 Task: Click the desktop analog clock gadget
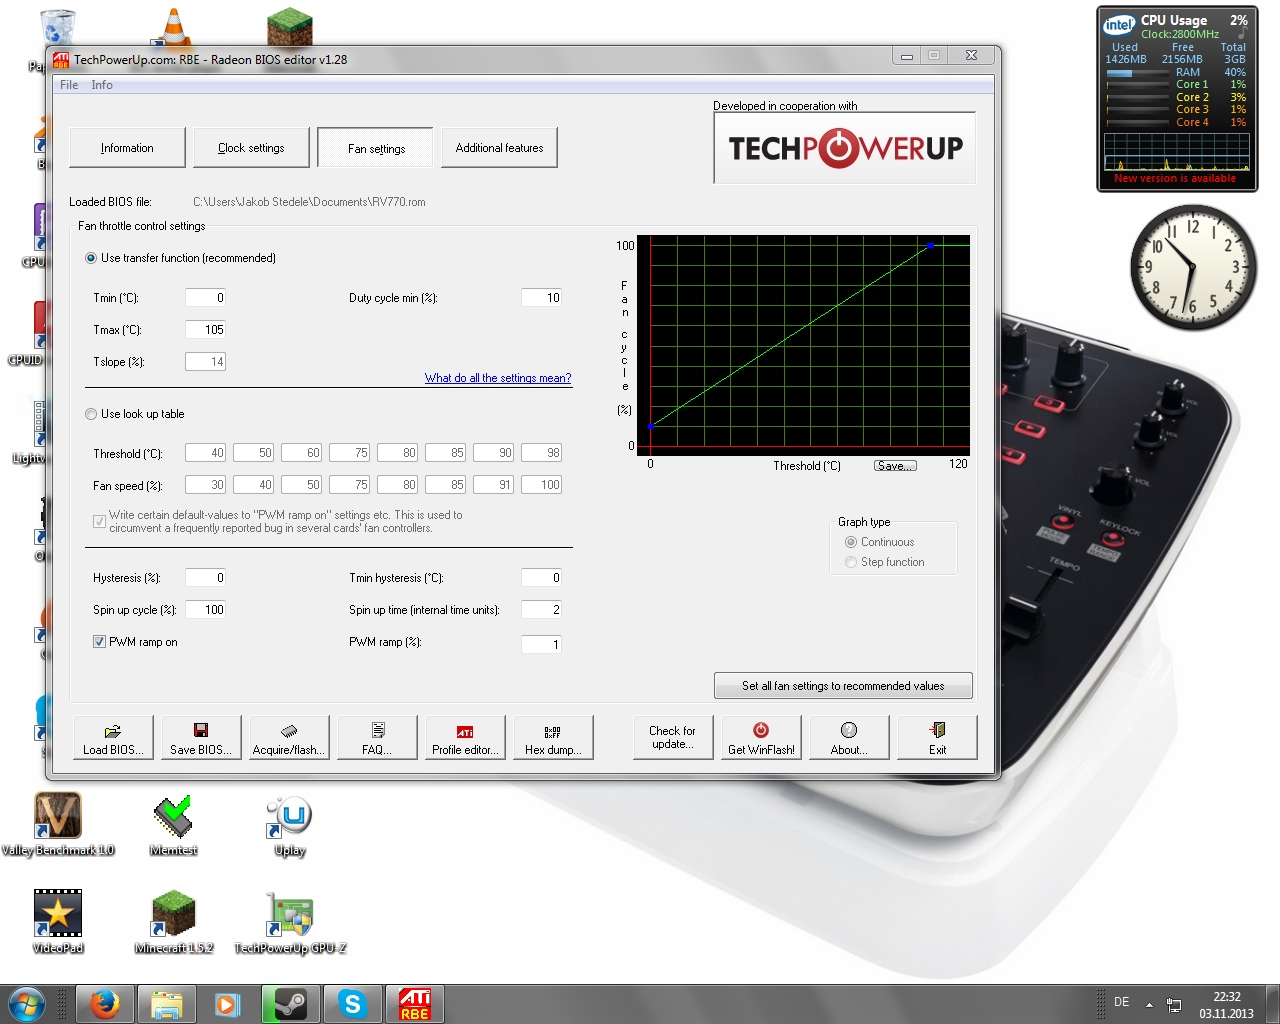coord(1193,267)
